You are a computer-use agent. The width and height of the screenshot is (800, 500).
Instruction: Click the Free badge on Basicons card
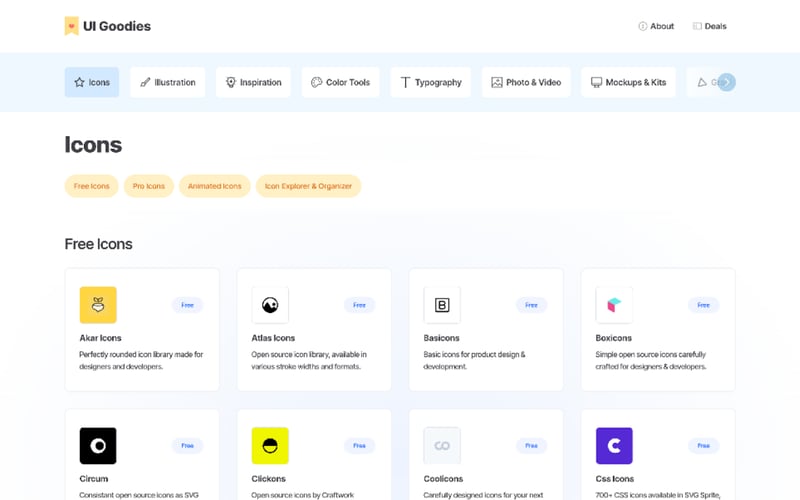531,305
